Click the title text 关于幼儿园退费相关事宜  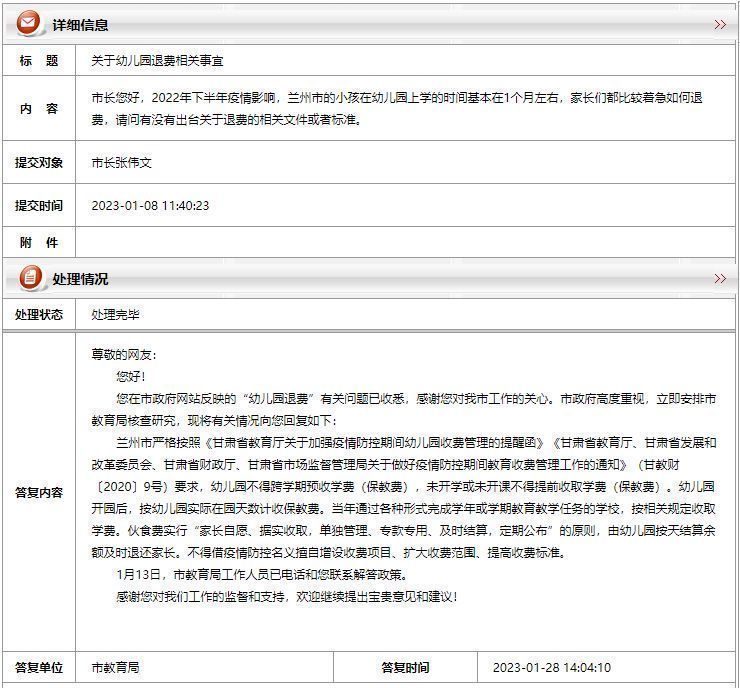157,60
